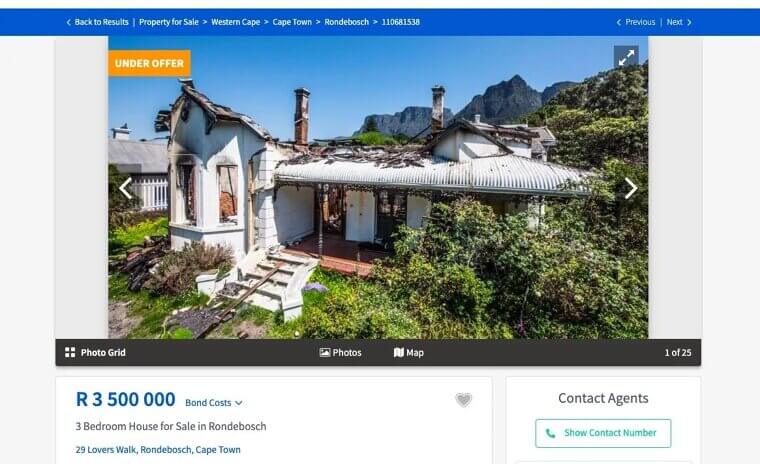This screenshot has height=464, width=760.
Task: Click Show Contact Number button
Action: coord(603,433)
